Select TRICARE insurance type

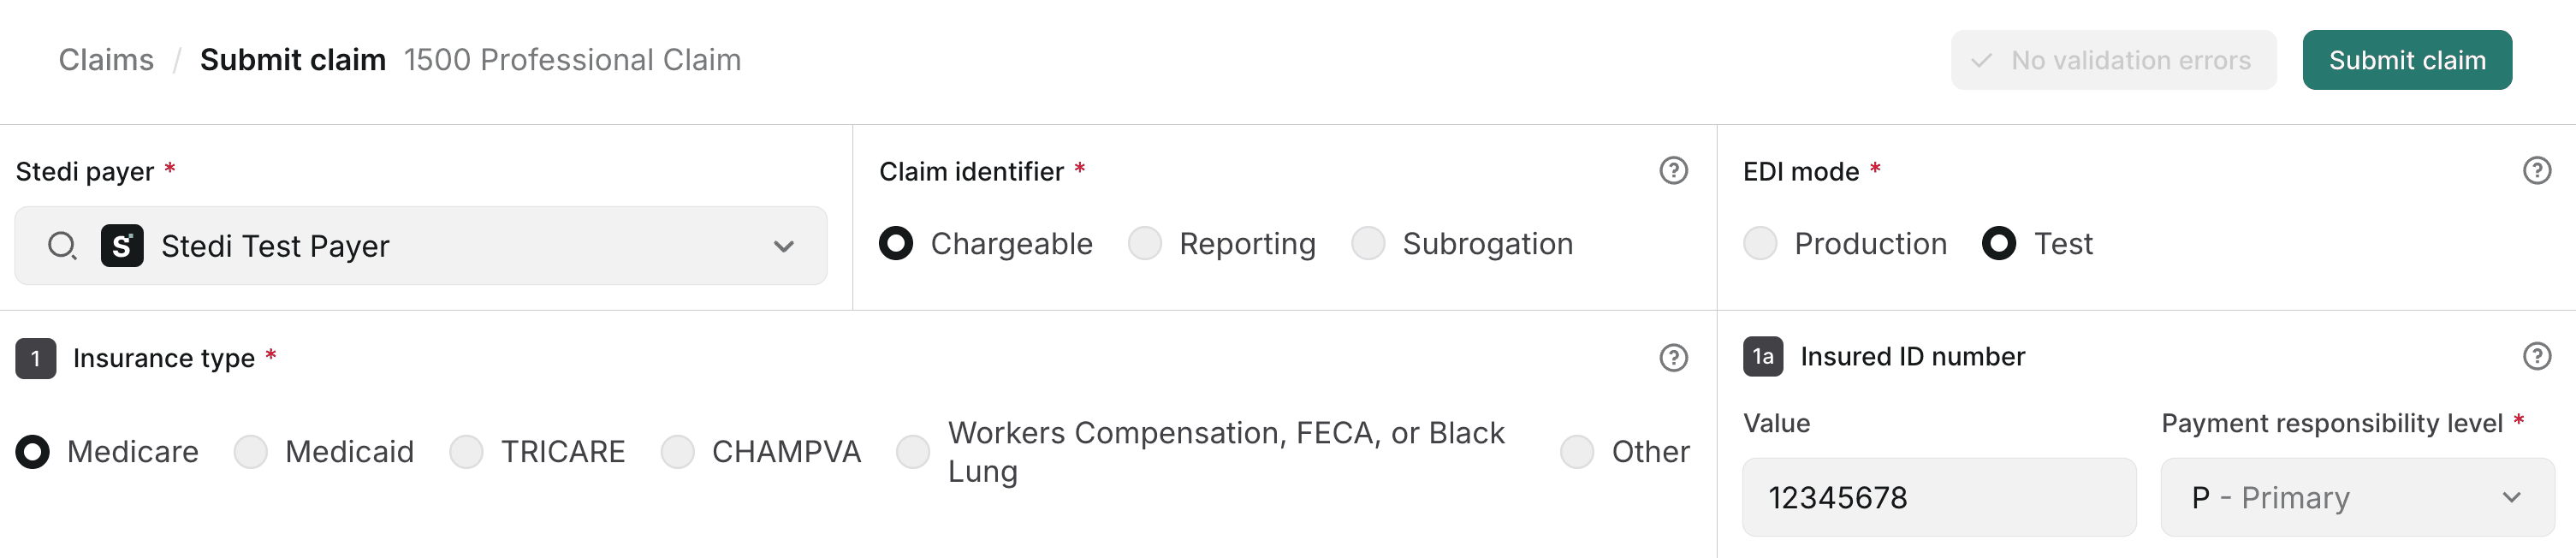466,452
